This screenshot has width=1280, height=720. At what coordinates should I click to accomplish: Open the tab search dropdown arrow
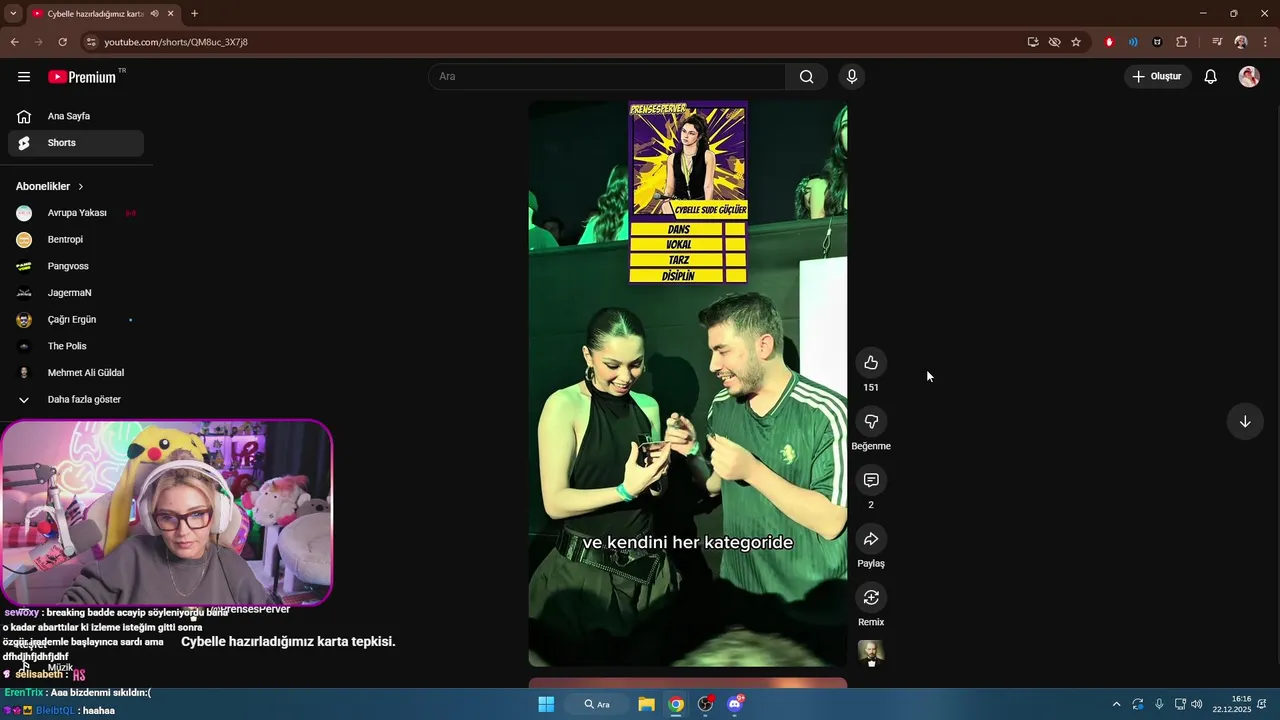pos(13,13)
